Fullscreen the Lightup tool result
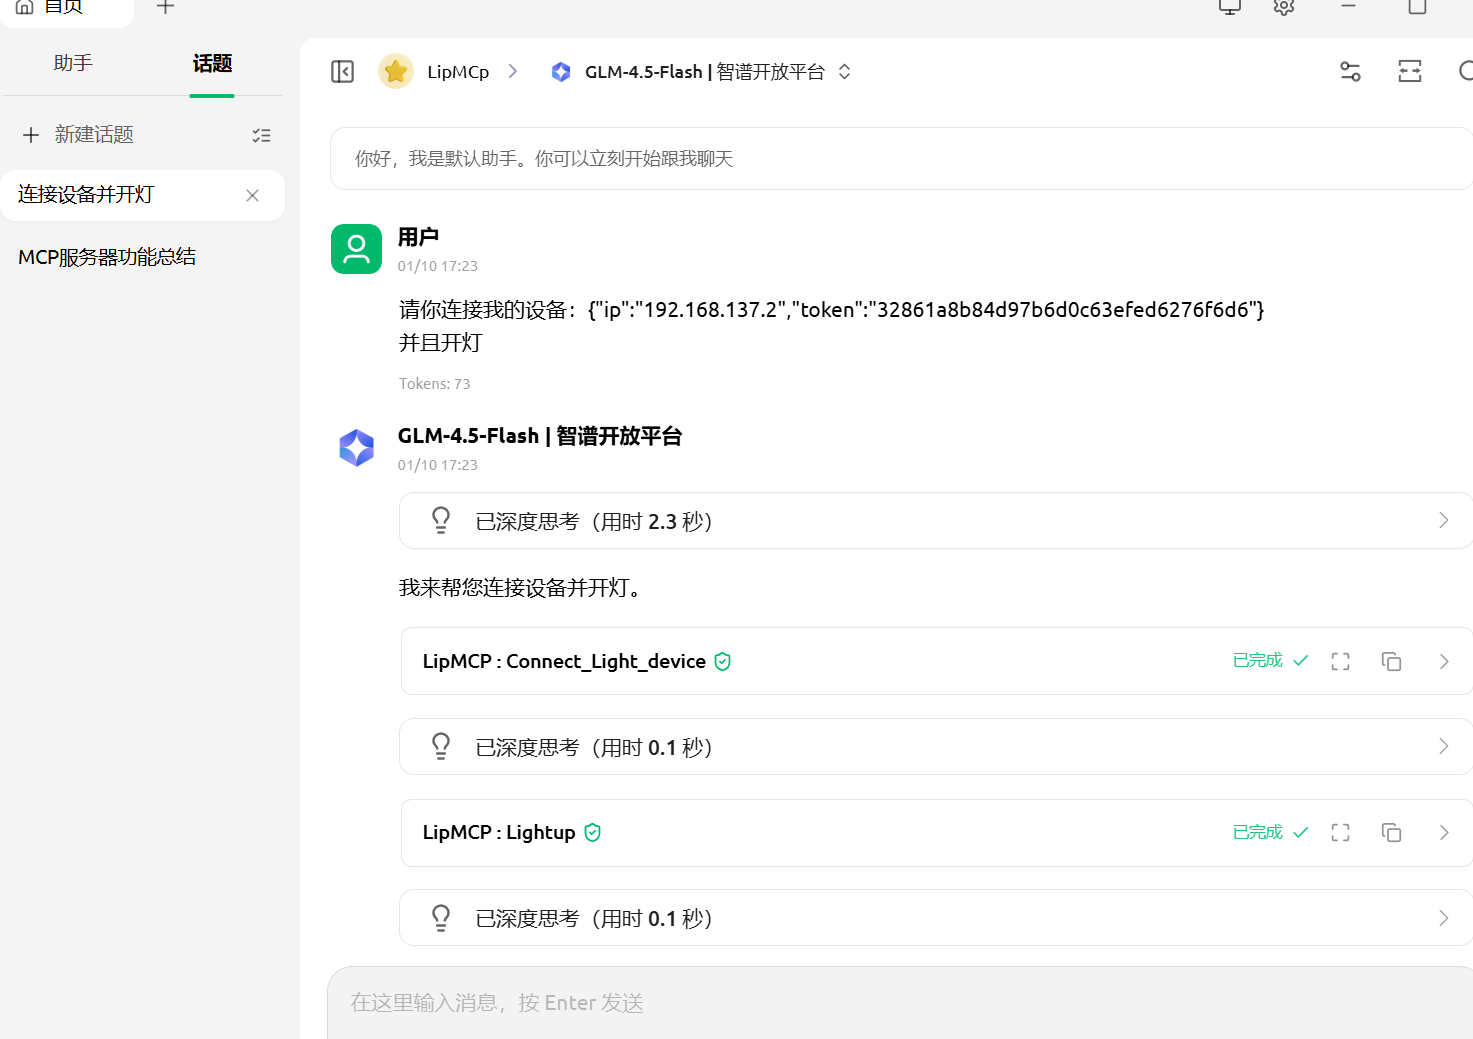Image resolution: width=1473 pixels, height=1039 pixels. 1340,832
